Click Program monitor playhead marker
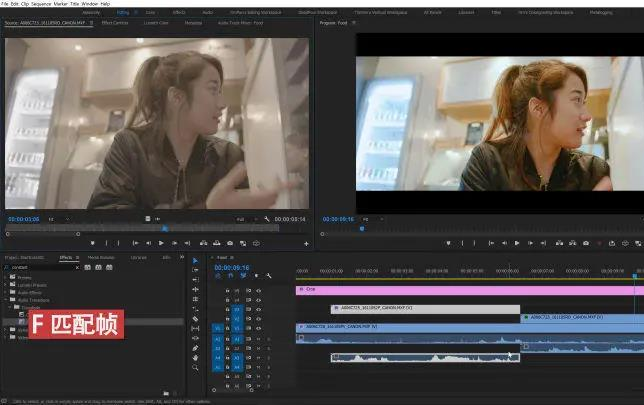The width and height of the screenshot is (644, 405). coord(362,228)
